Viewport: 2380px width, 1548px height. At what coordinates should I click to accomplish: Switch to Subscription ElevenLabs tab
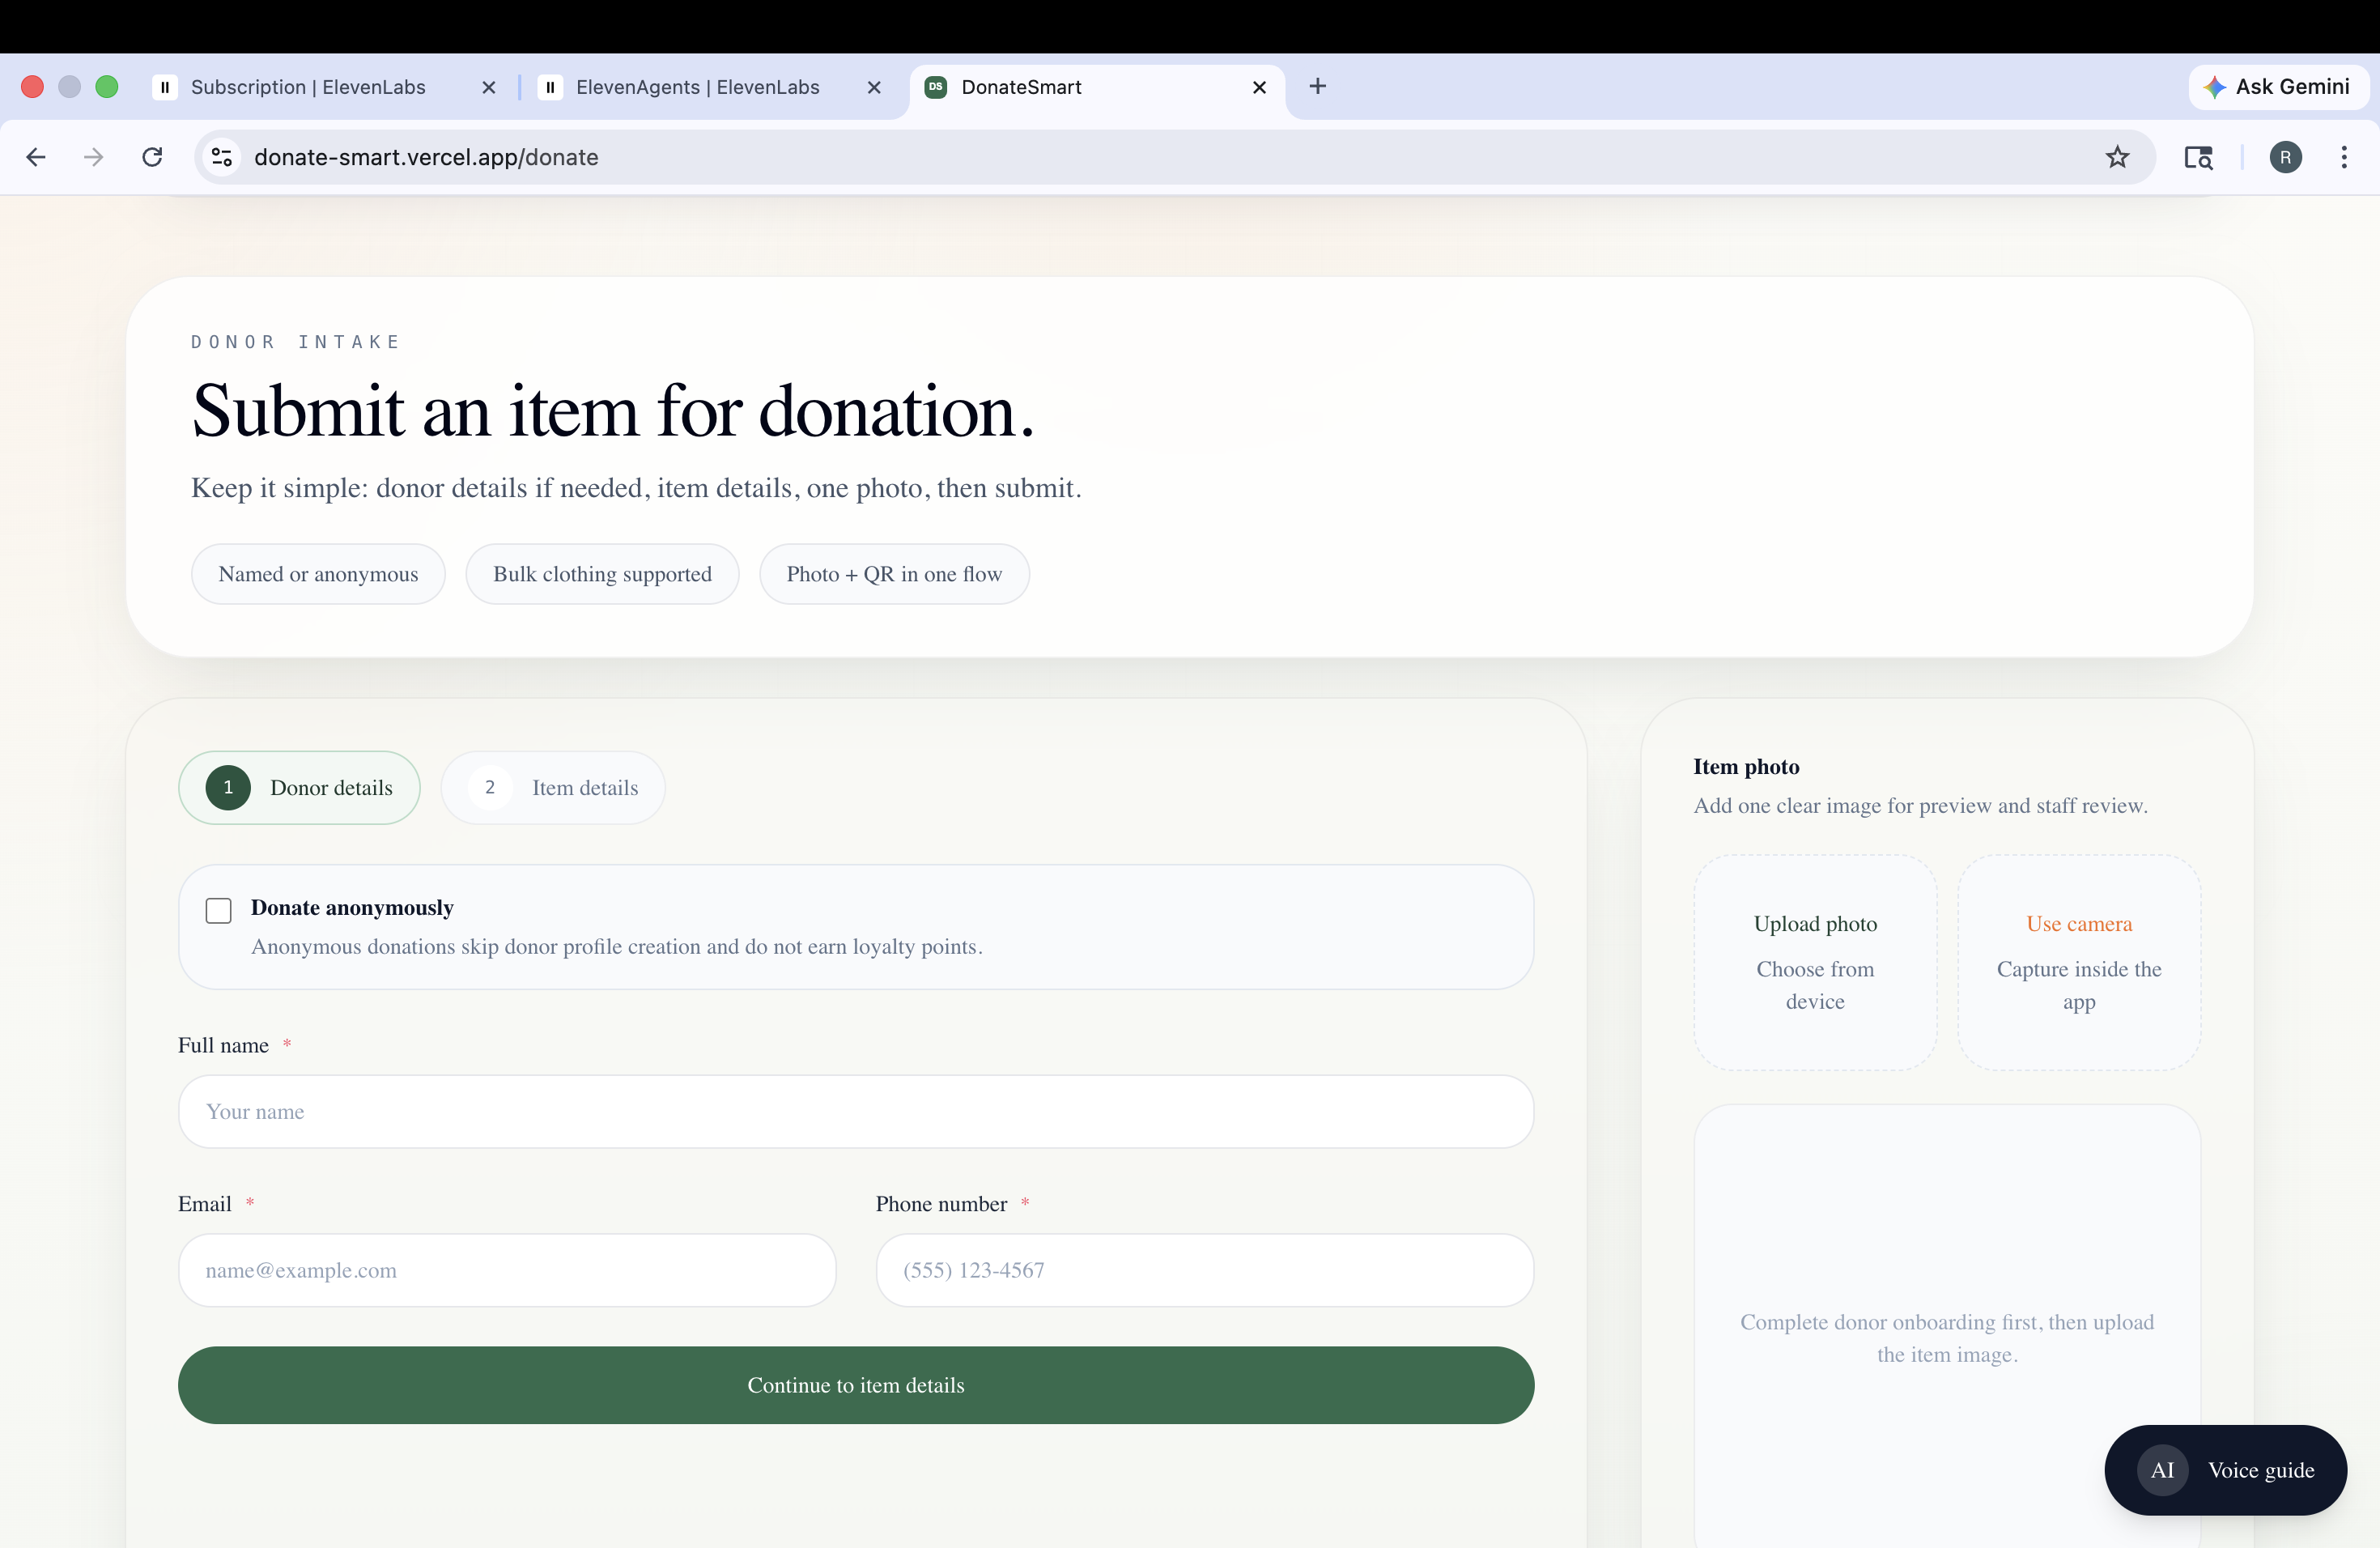(x=308, y=87)
